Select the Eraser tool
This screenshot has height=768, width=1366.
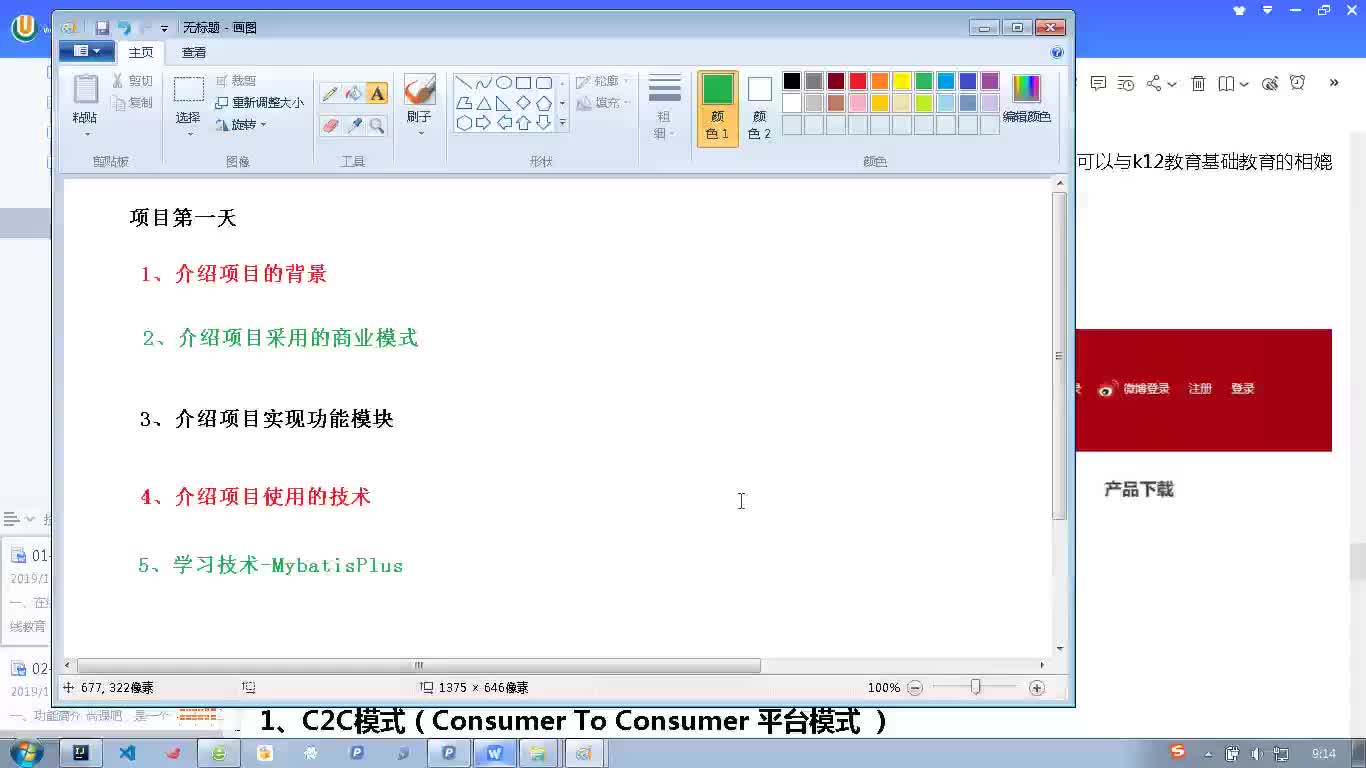(x=330, y=125)
